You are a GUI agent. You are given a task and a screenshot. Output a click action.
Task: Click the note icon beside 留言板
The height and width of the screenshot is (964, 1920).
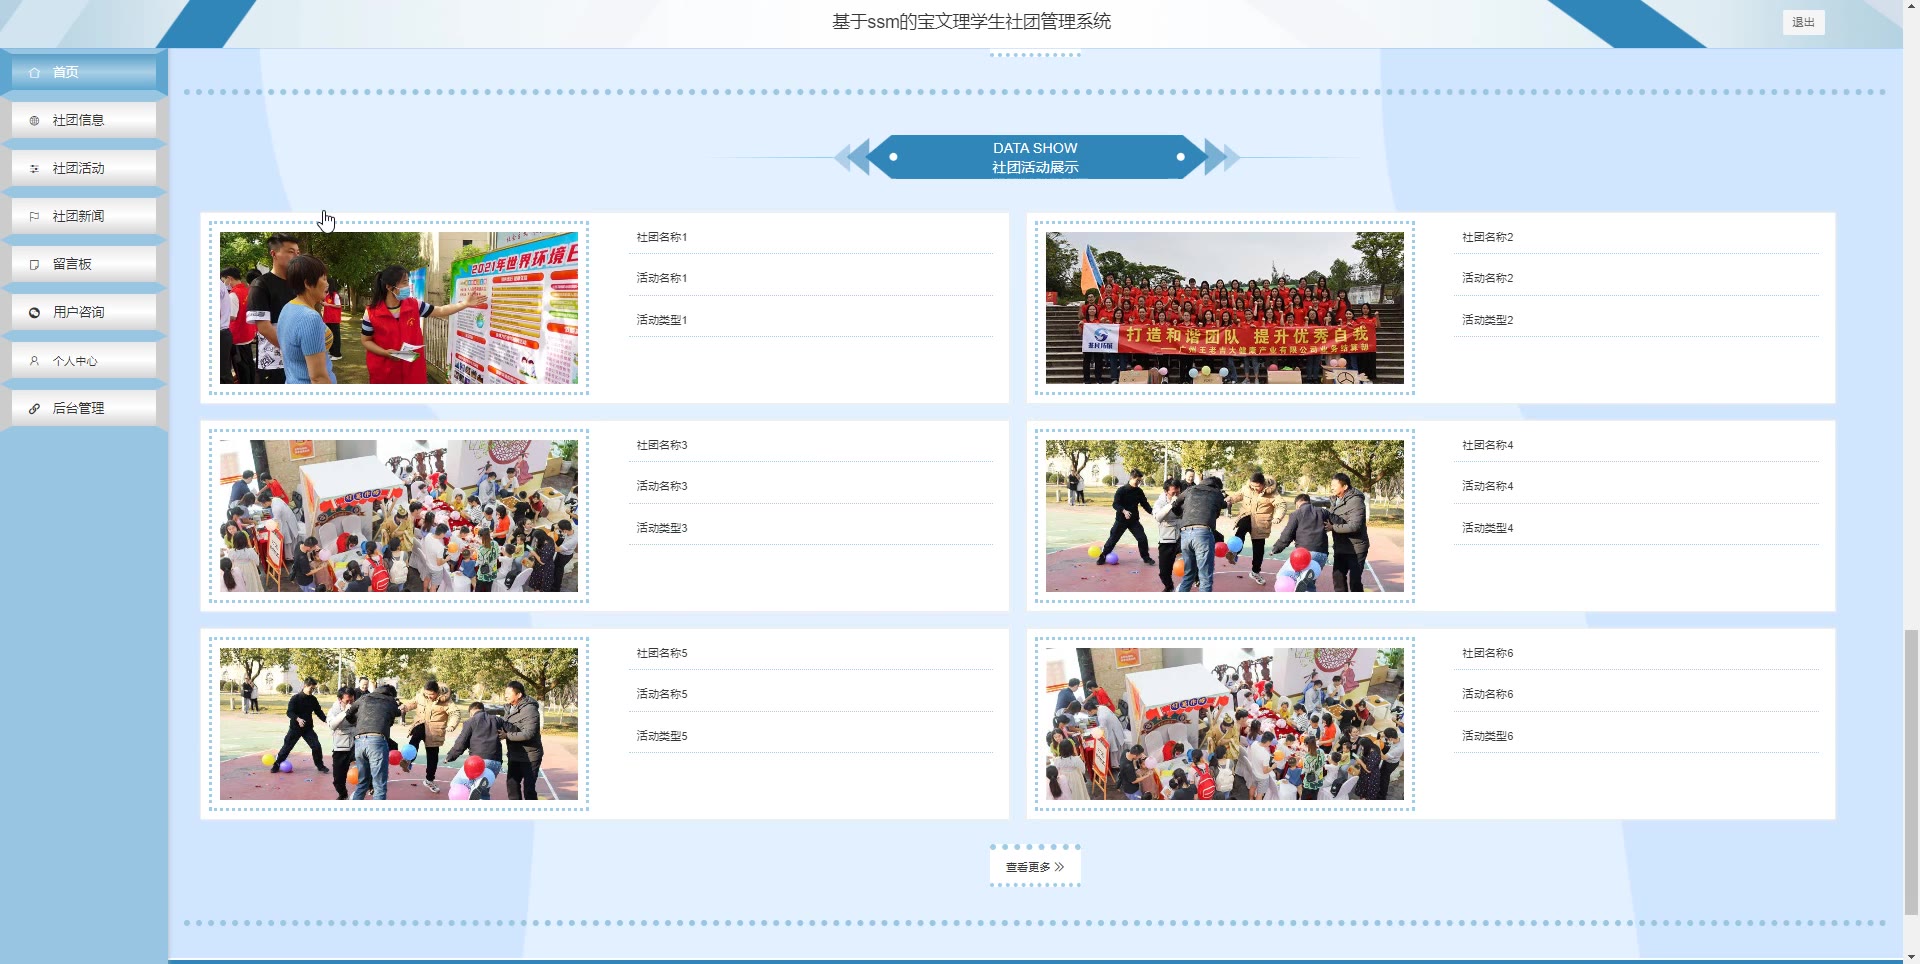(35, 265)
